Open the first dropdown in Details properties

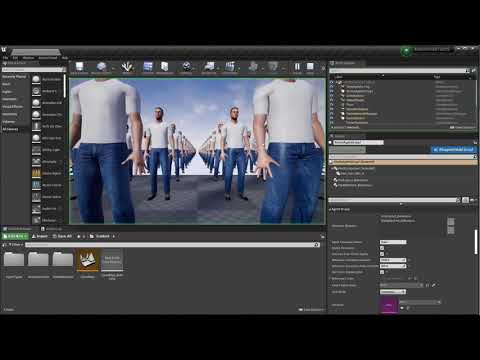point(393,242)
